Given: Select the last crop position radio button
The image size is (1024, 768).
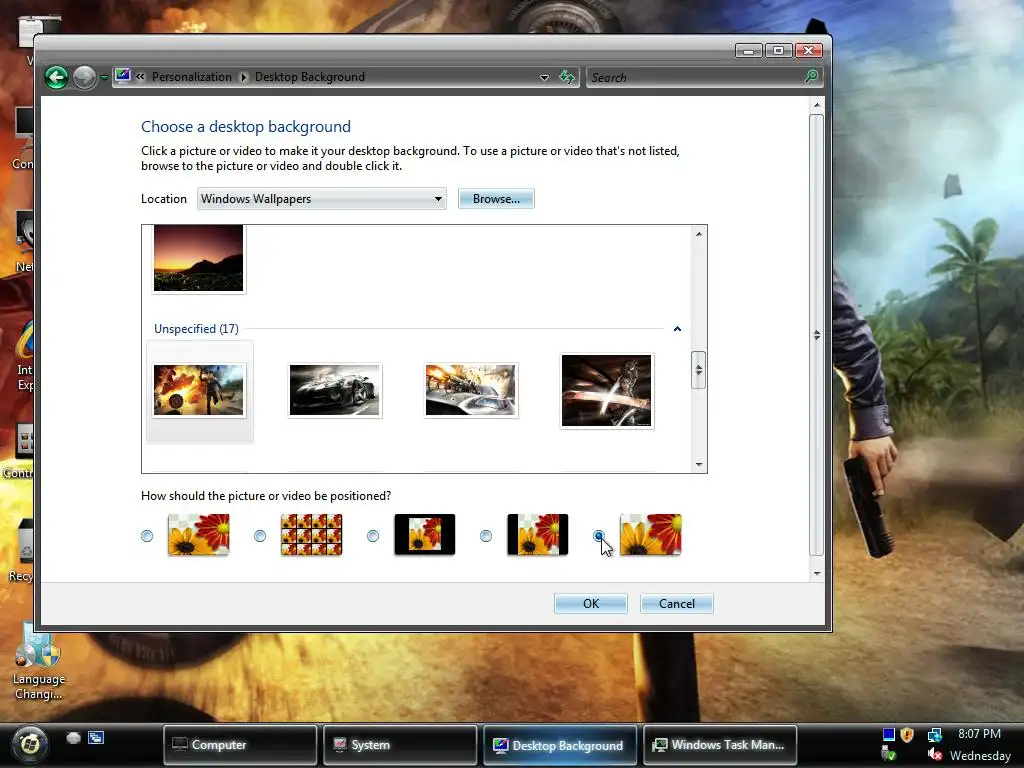Looking at the screenshot, I should pyautogui.click(x=599, y=536).
